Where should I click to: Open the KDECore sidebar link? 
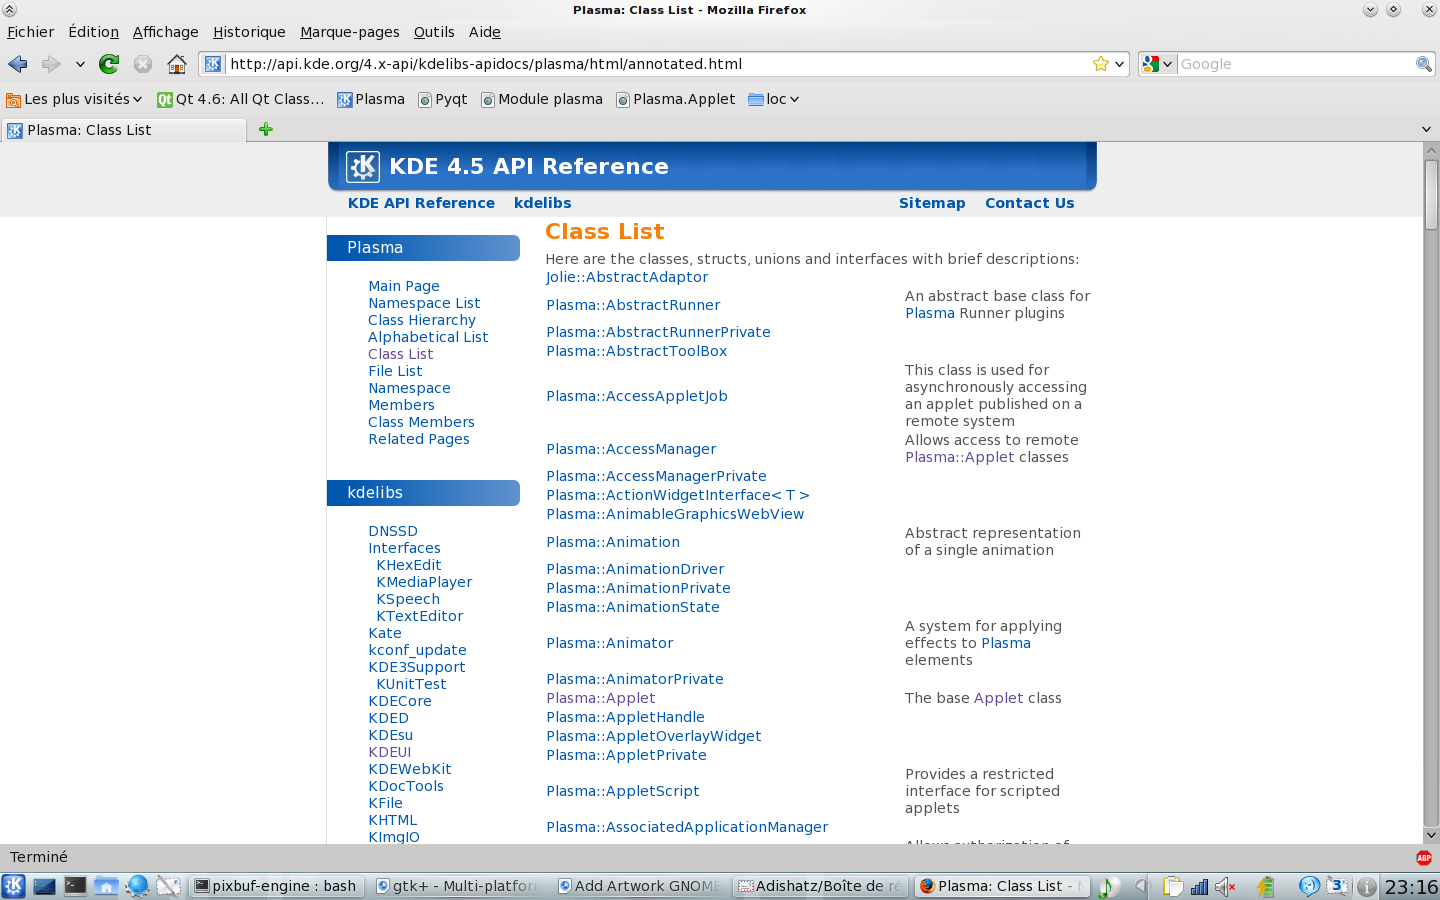tap(400, 701)
